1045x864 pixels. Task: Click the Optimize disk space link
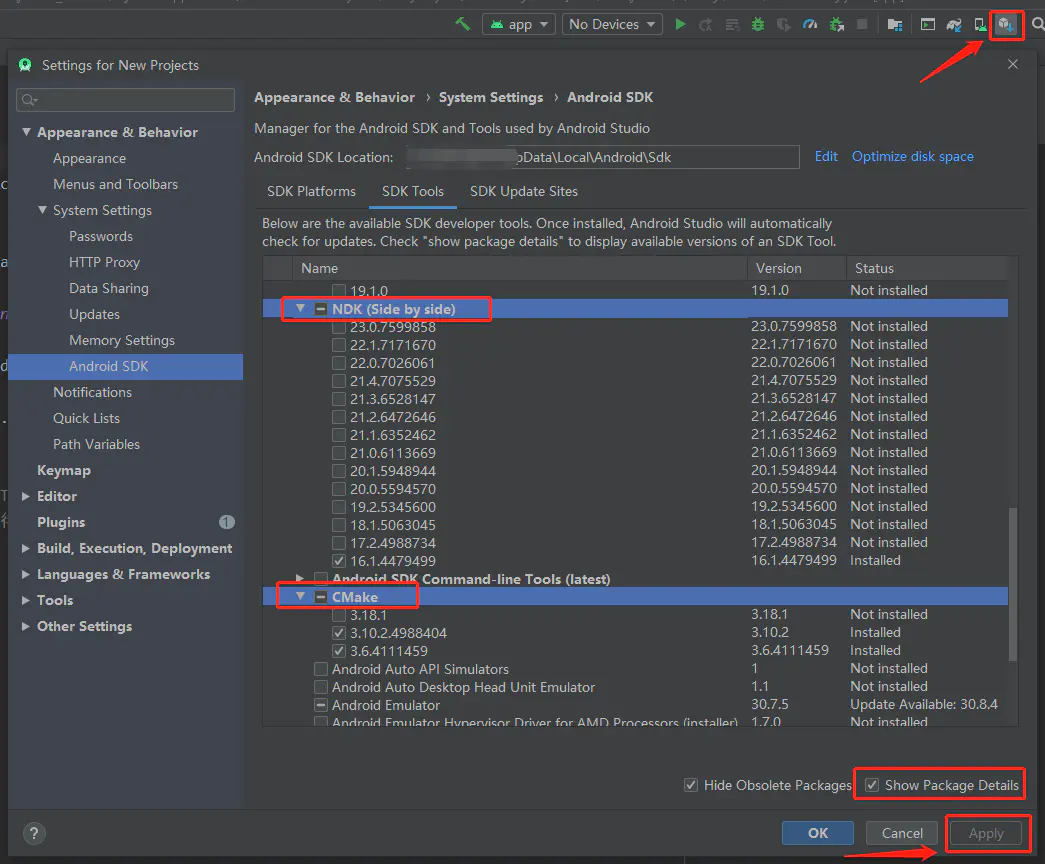[912, 157]
